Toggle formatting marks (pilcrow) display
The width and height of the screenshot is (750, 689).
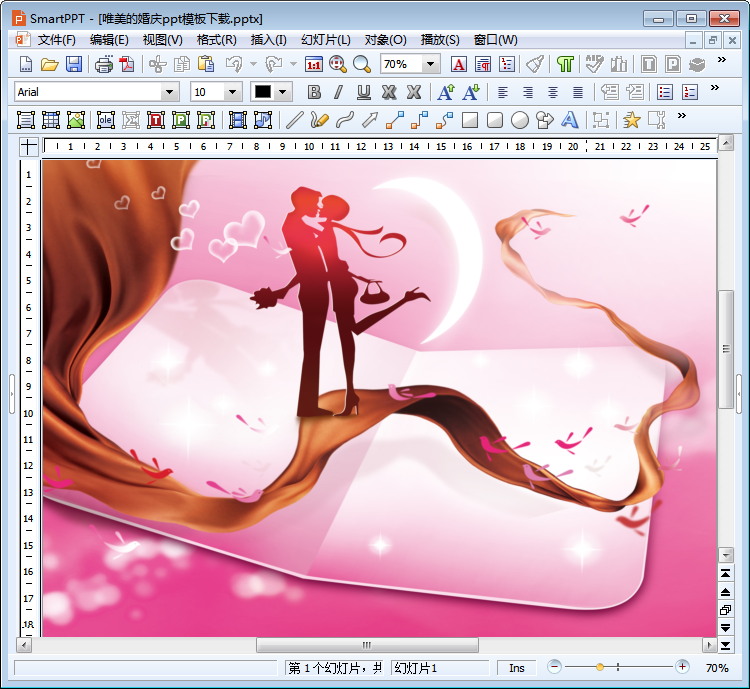(x=565, y=64)
